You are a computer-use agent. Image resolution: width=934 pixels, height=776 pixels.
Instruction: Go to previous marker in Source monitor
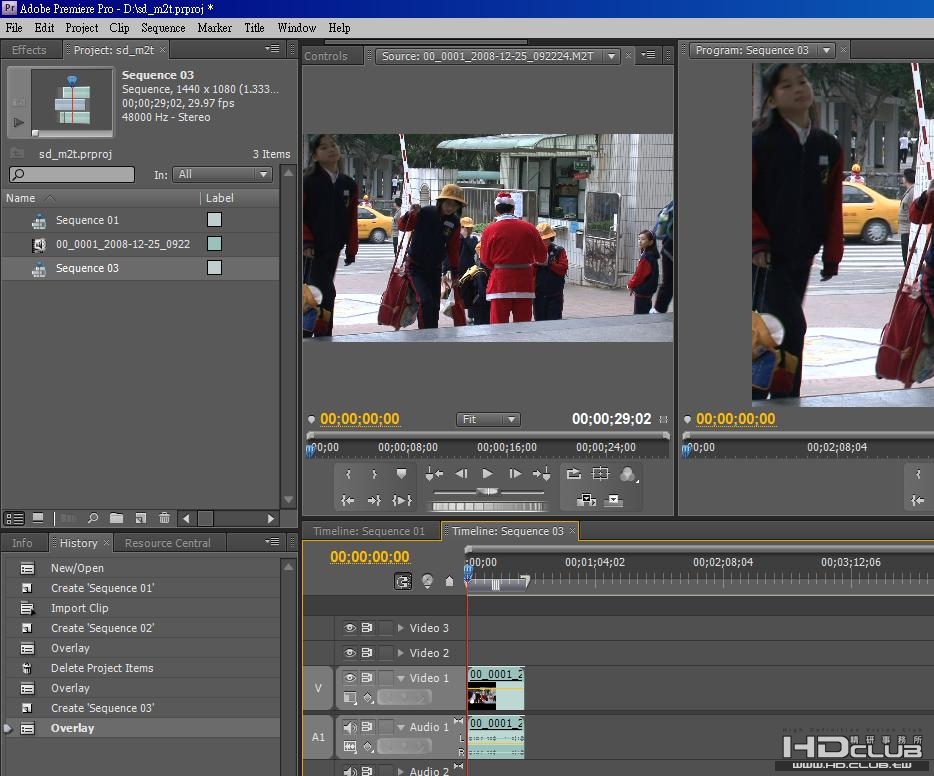pos(434,474)
